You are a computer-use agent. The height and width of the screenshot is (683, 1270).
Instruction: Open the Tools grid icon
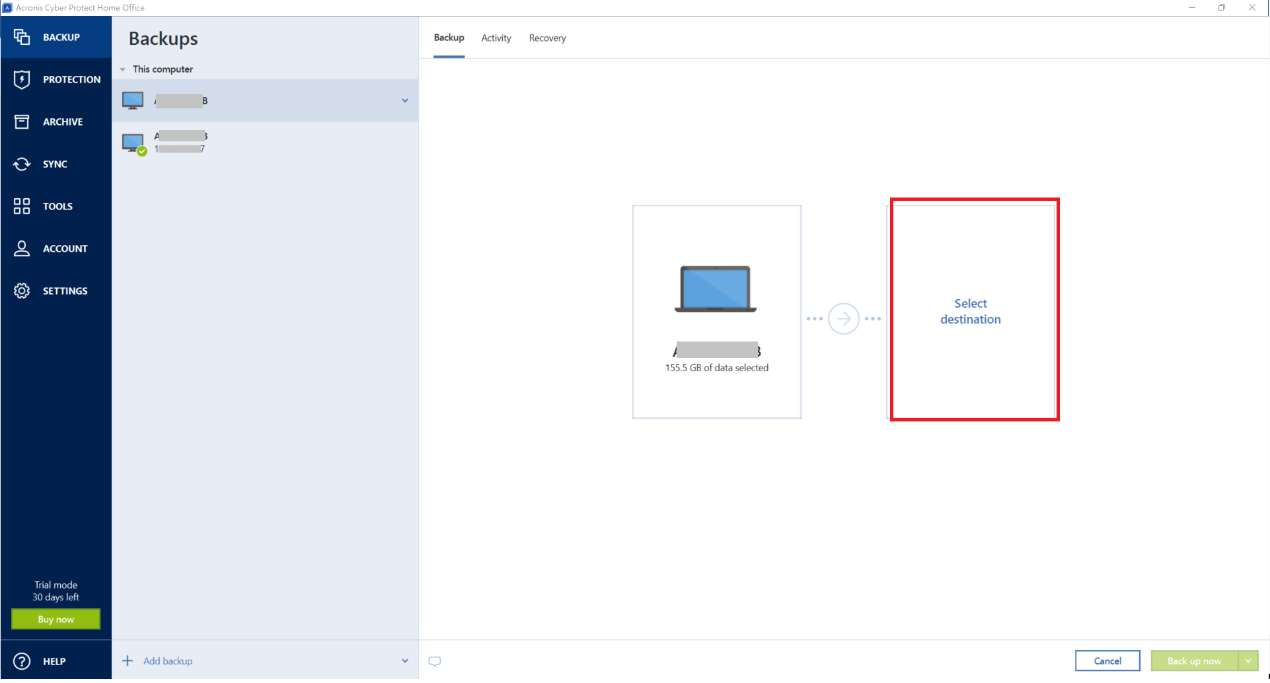coord(22,206)
